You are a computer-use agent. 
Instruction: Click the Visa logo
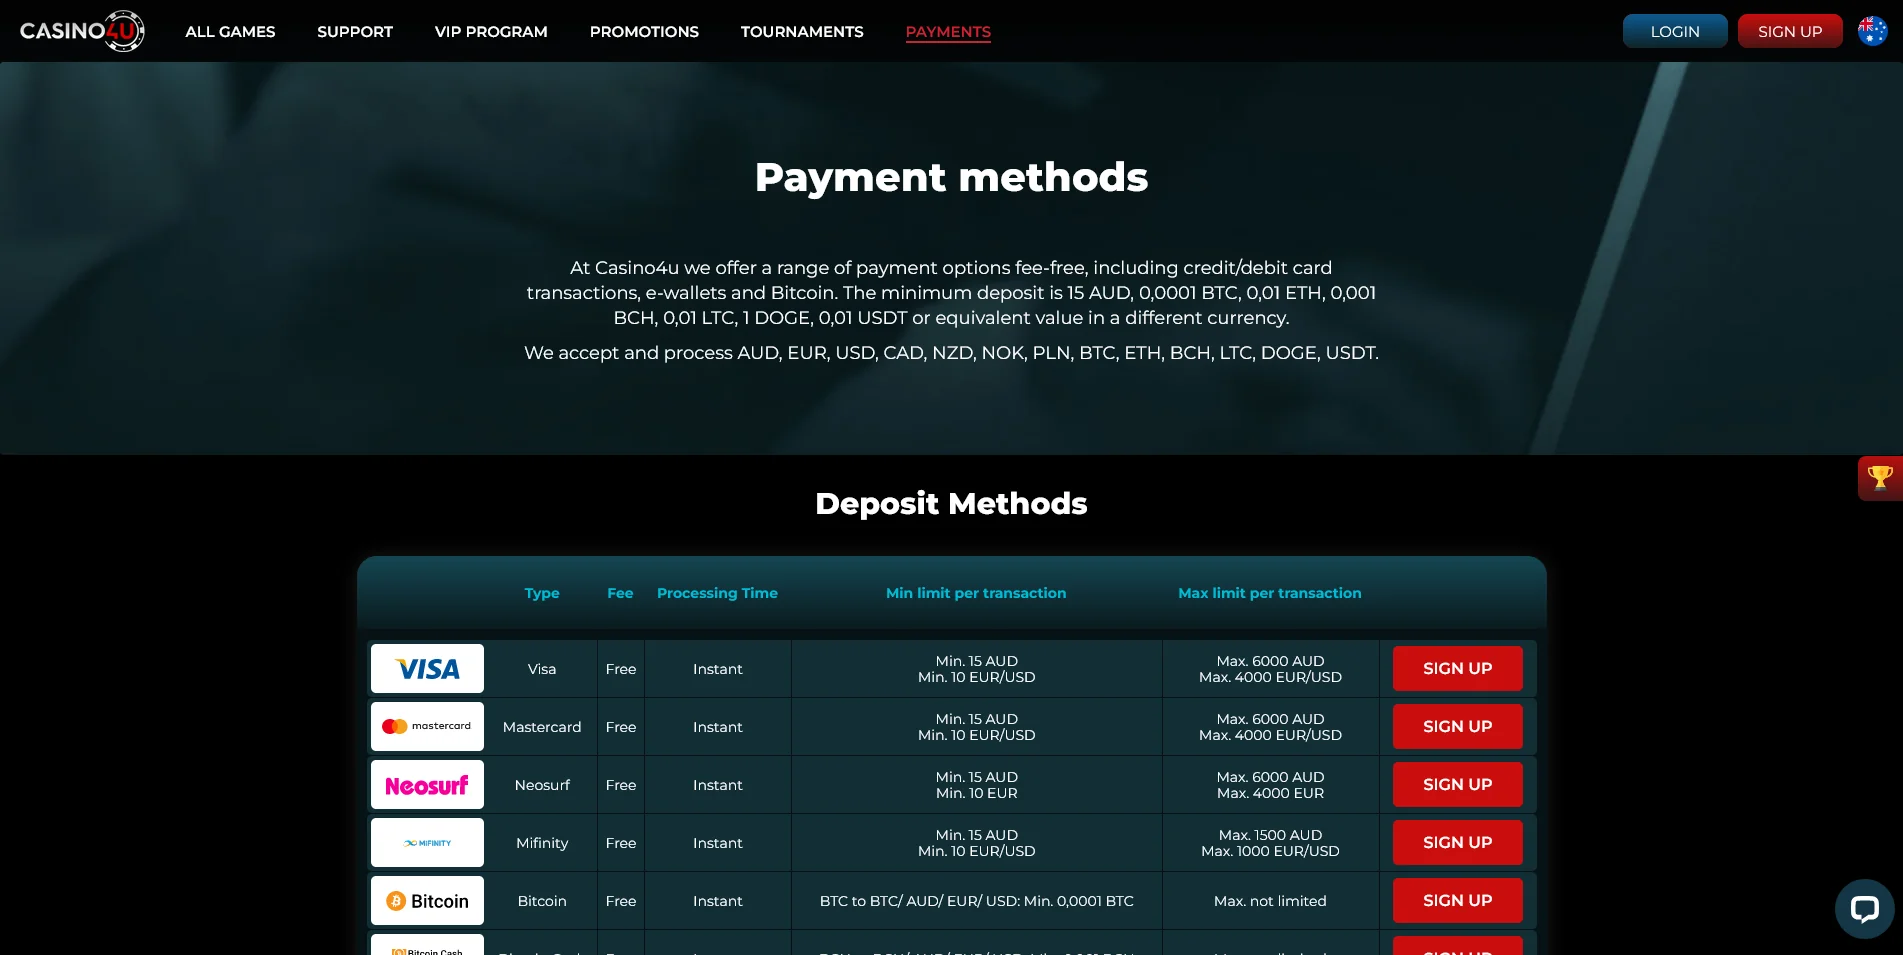click(427, 669)
